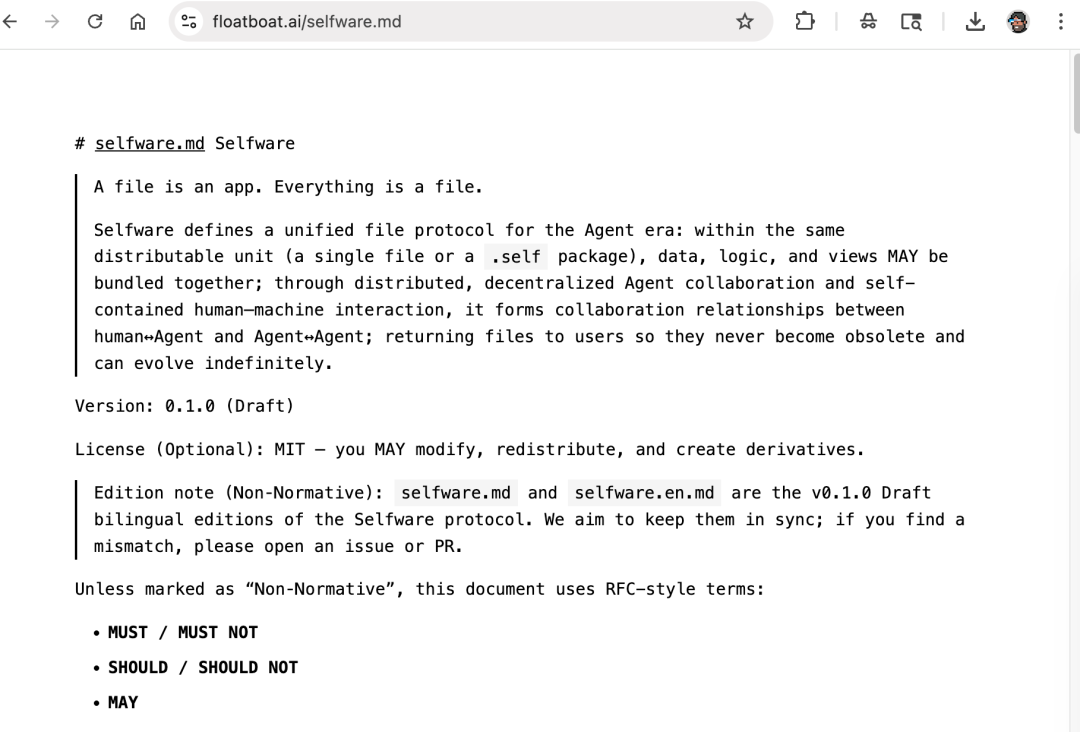Image resolution: width=1080 pixels, height=732 pixels.
Task: Open the Extensions puzzle menu
Action: click(x=805, y=22)
